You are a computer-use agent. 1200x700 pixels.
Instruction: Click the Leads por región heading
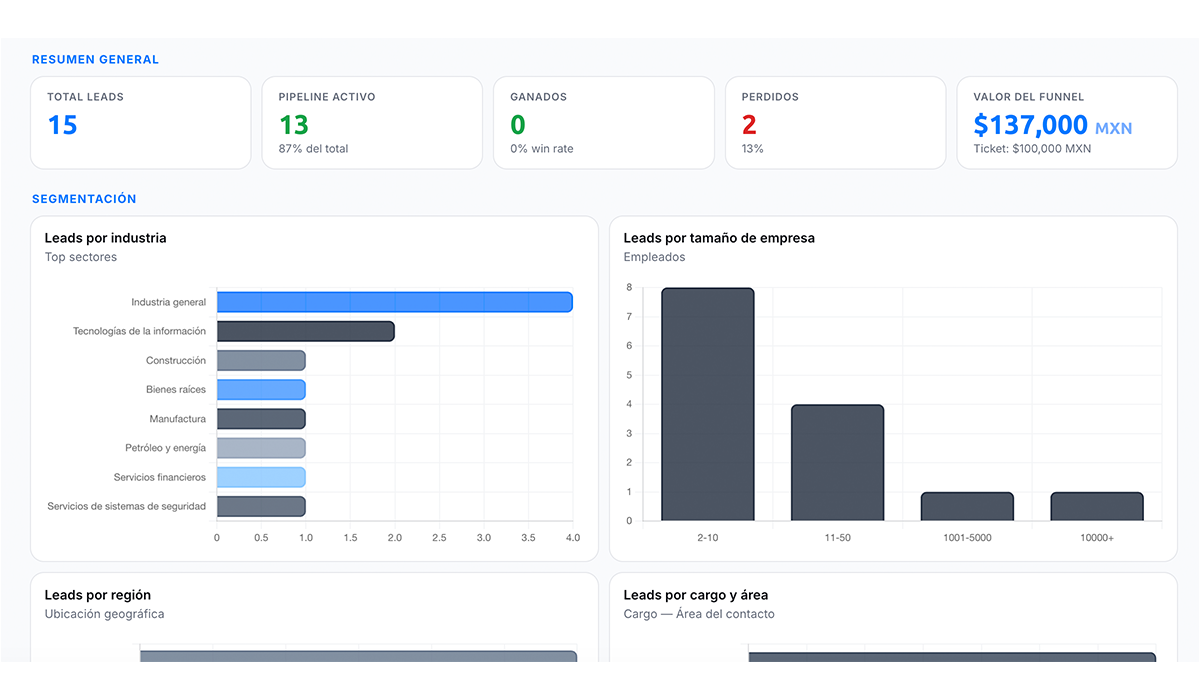coord(97,595)
